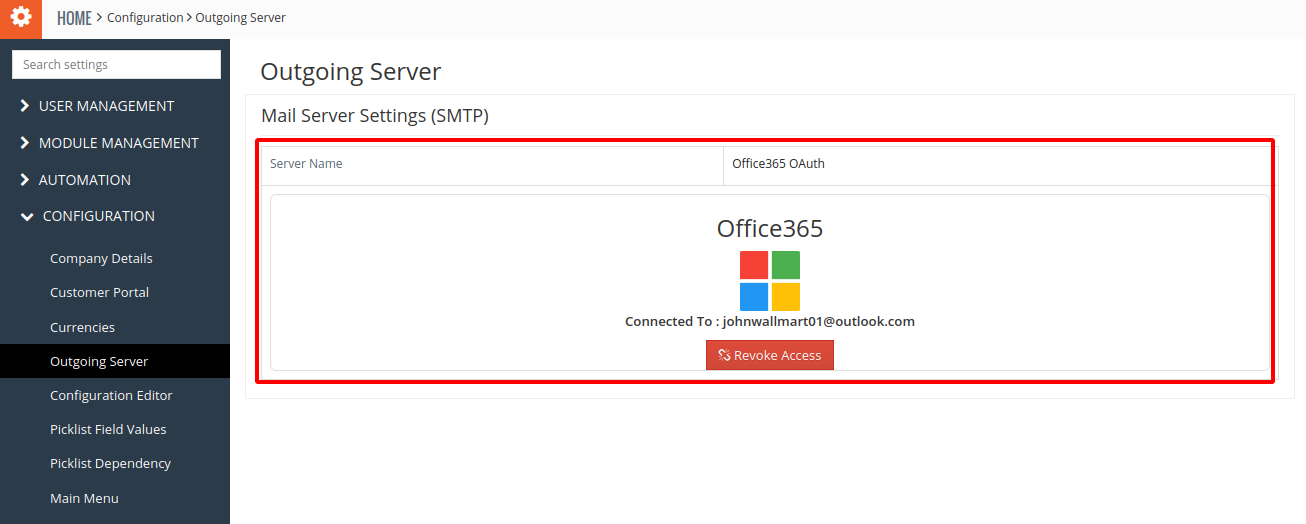Go to Picklist Field Values

[108, 430]
